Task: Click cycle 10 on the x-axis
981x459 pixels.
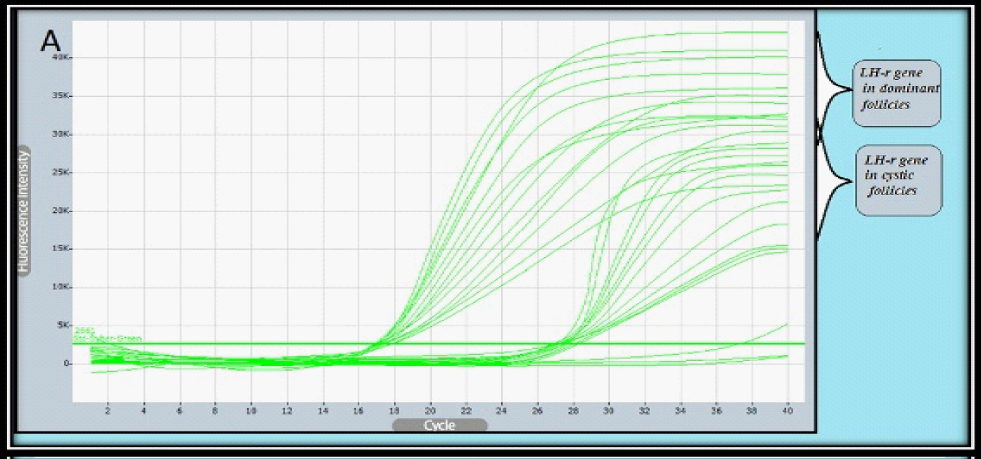Action: coord(251,410)
